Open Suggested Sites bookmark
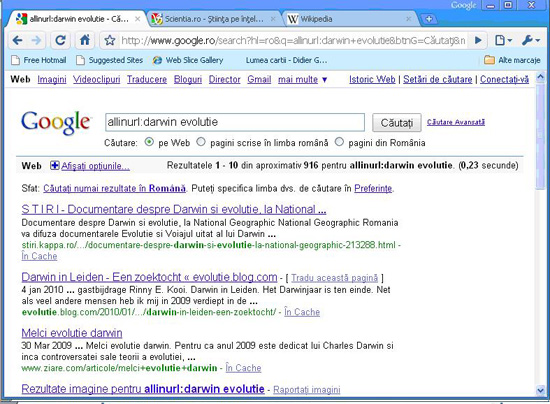The height and width of the screenshot is (404, 550). click(110, 60)
